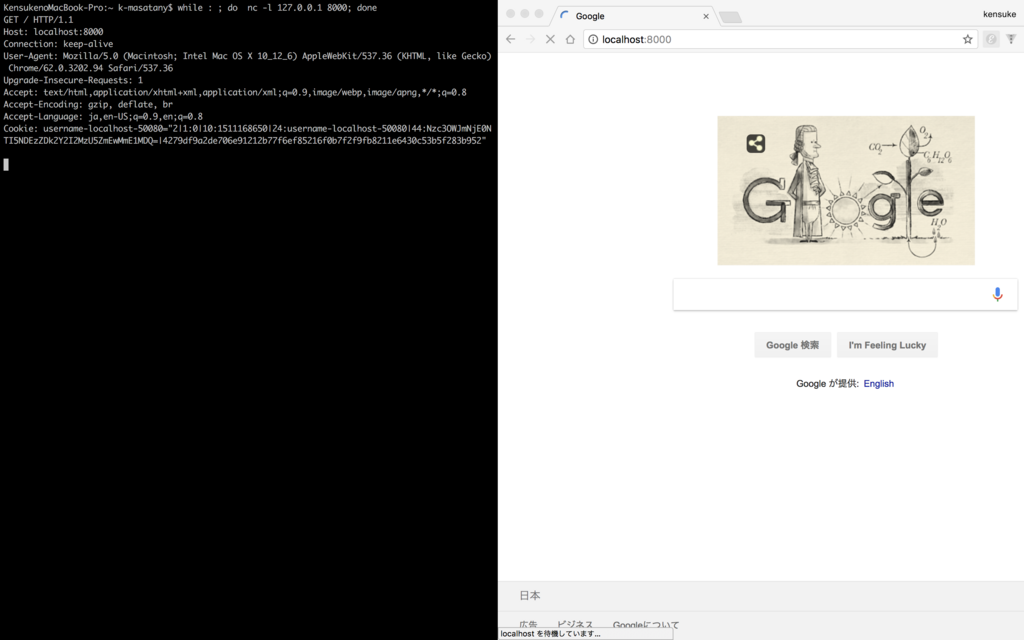The width and height of the screenshot is (1024, 640).
Task: Go to the Chrome home page icon
Action: [570, 39]
